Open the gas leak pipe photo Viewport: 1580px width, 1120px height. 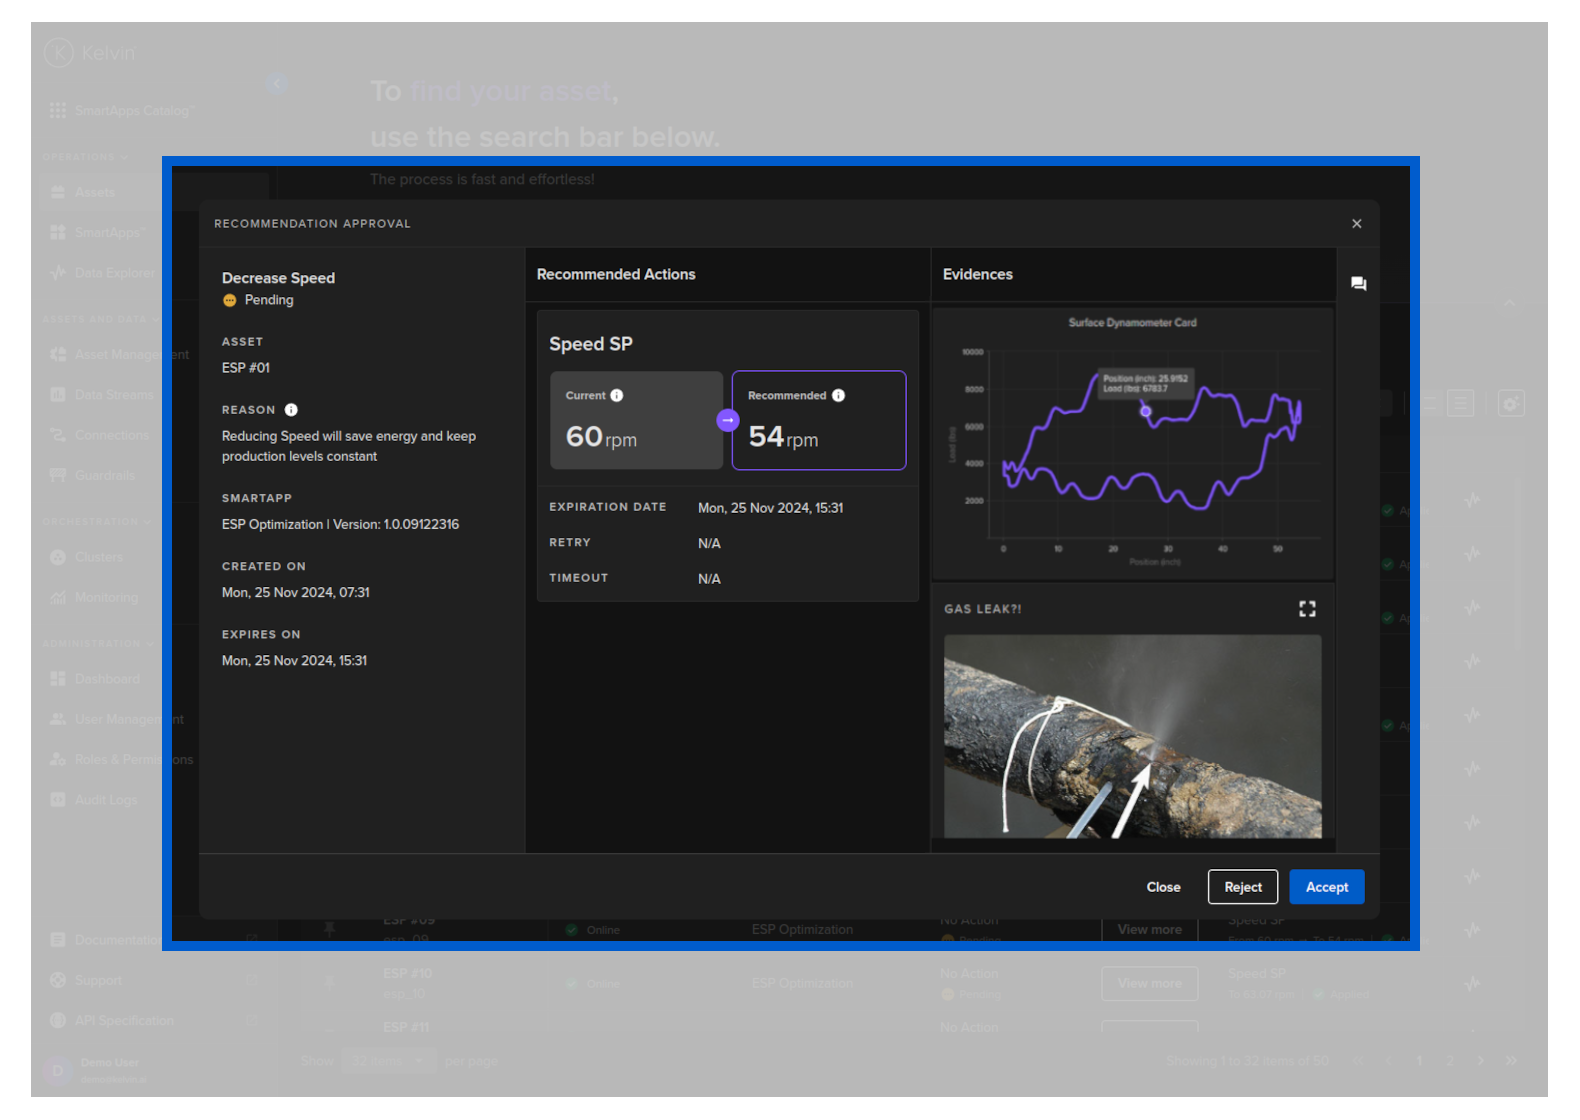tap(1132, 736)
